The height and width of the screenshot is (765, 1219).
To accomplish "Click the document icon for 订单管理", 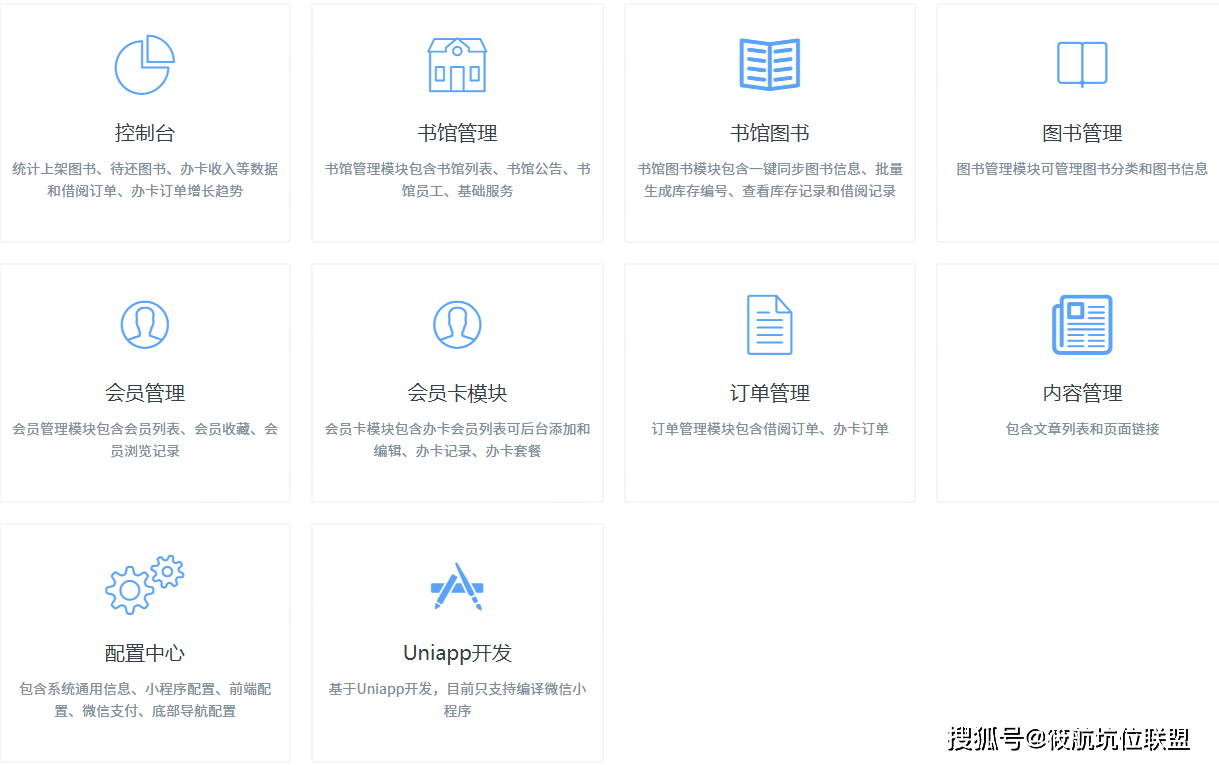I will (x=769, y=324).
